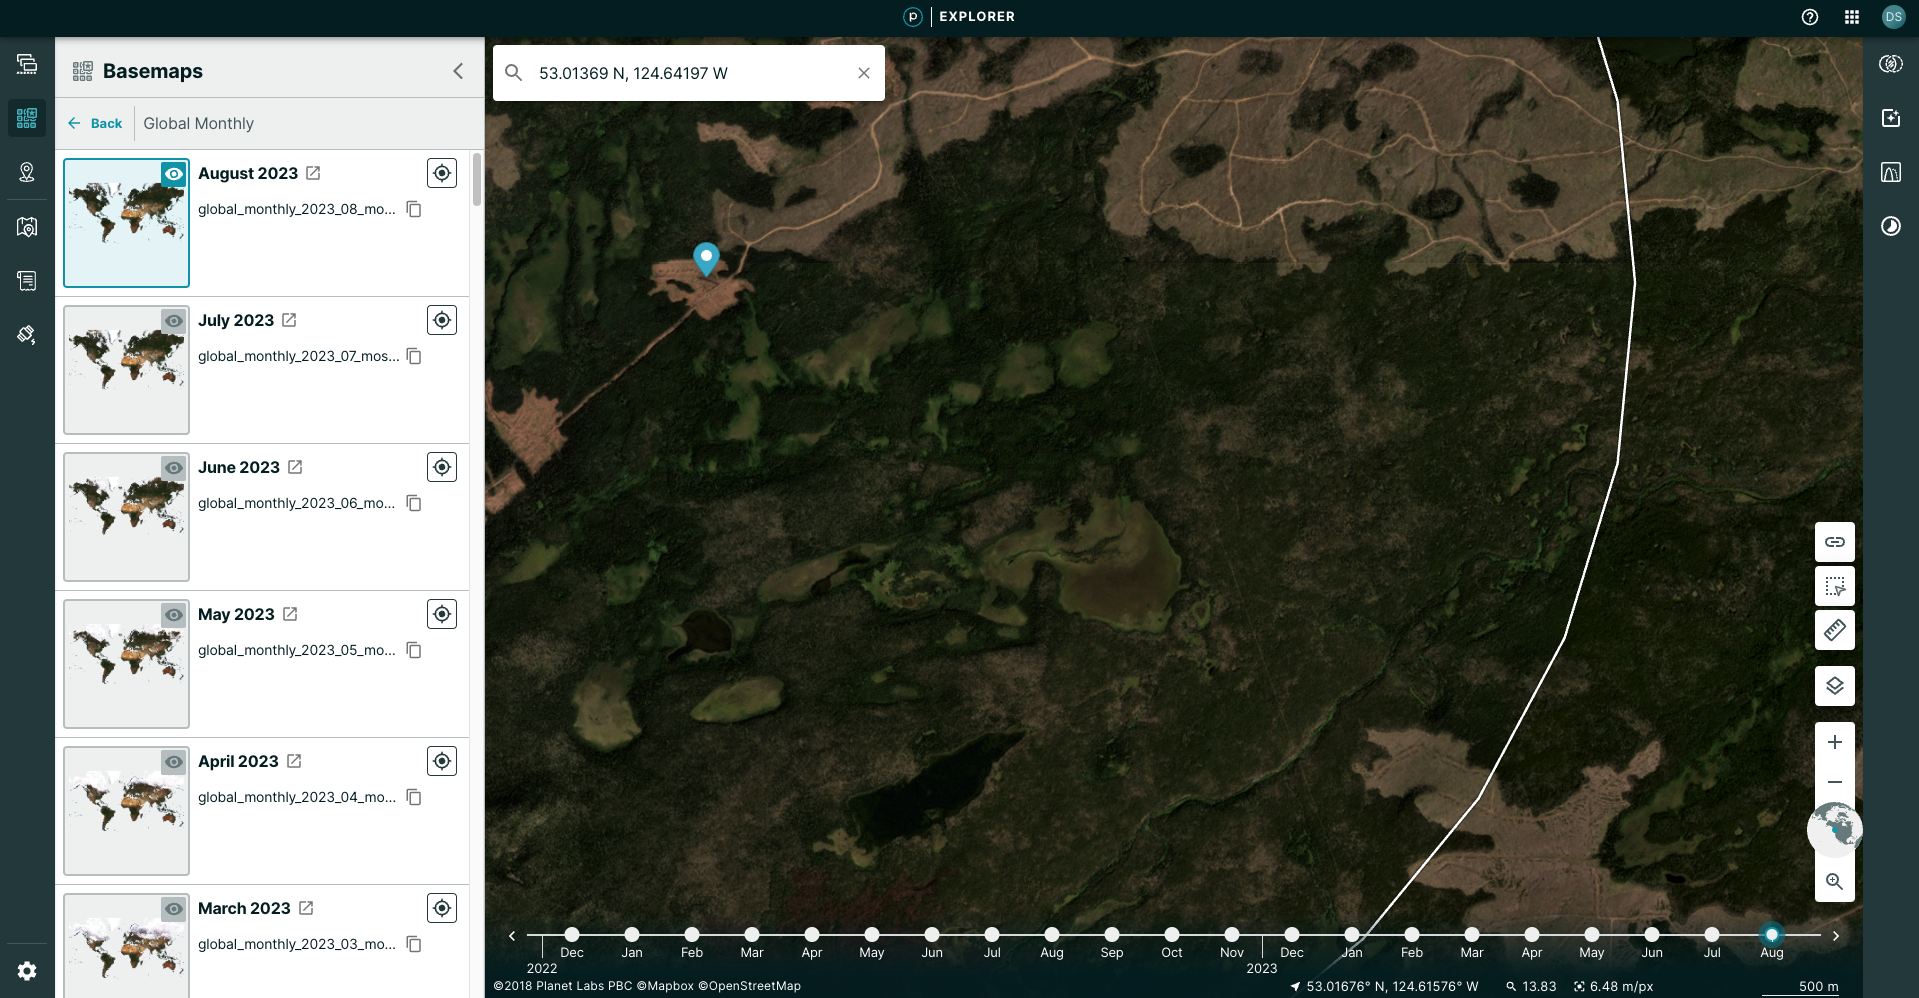Open the layers panel icon in left sidebar
Viewport: 1919px width, 998px height.
27,64
